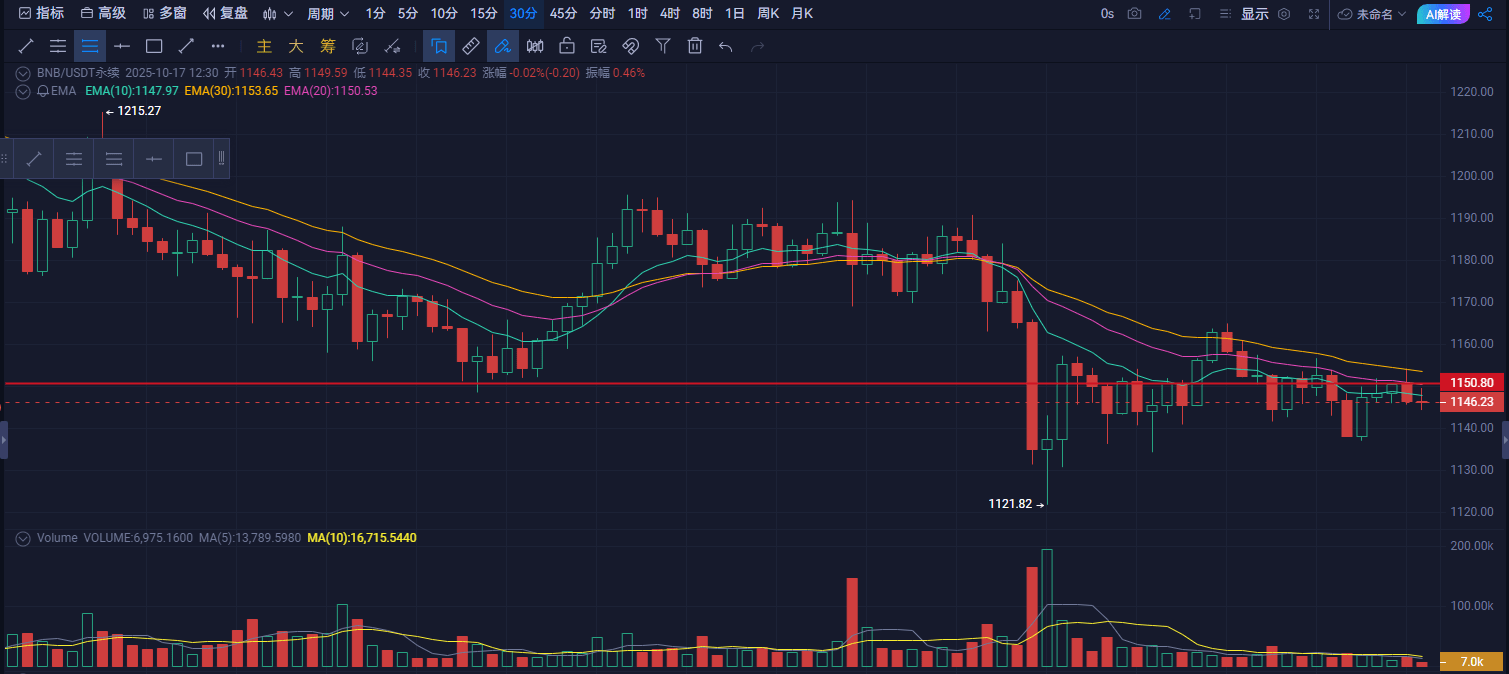Select the ruler measure tool
Viewport: 1509px width, 674px height.
471,46
